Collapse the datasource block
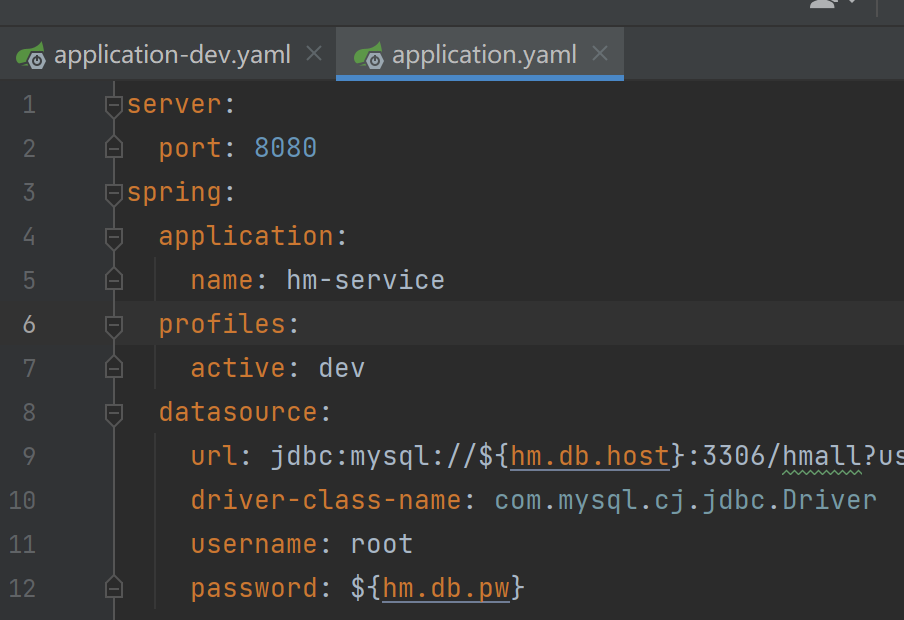The height and width of the screenshot is (620, 904). point(112,412)
